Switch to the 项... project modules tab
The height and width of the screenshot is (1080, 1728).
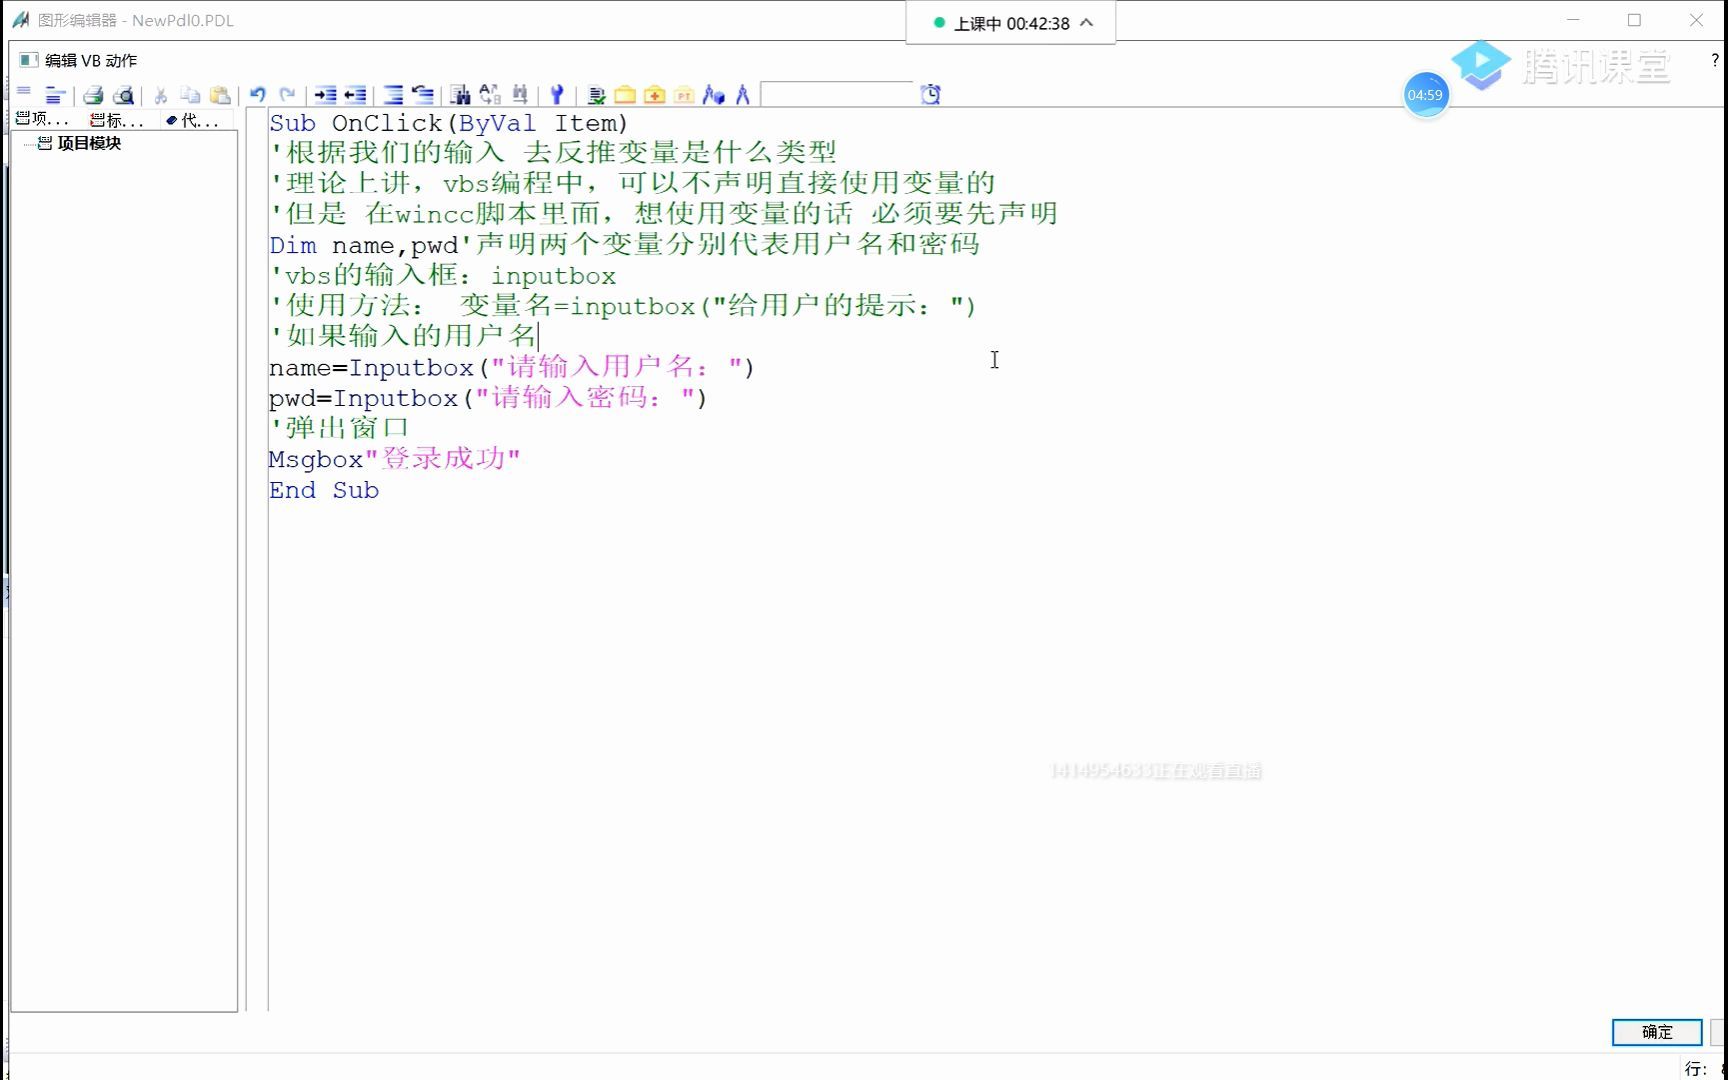(43, 119)
